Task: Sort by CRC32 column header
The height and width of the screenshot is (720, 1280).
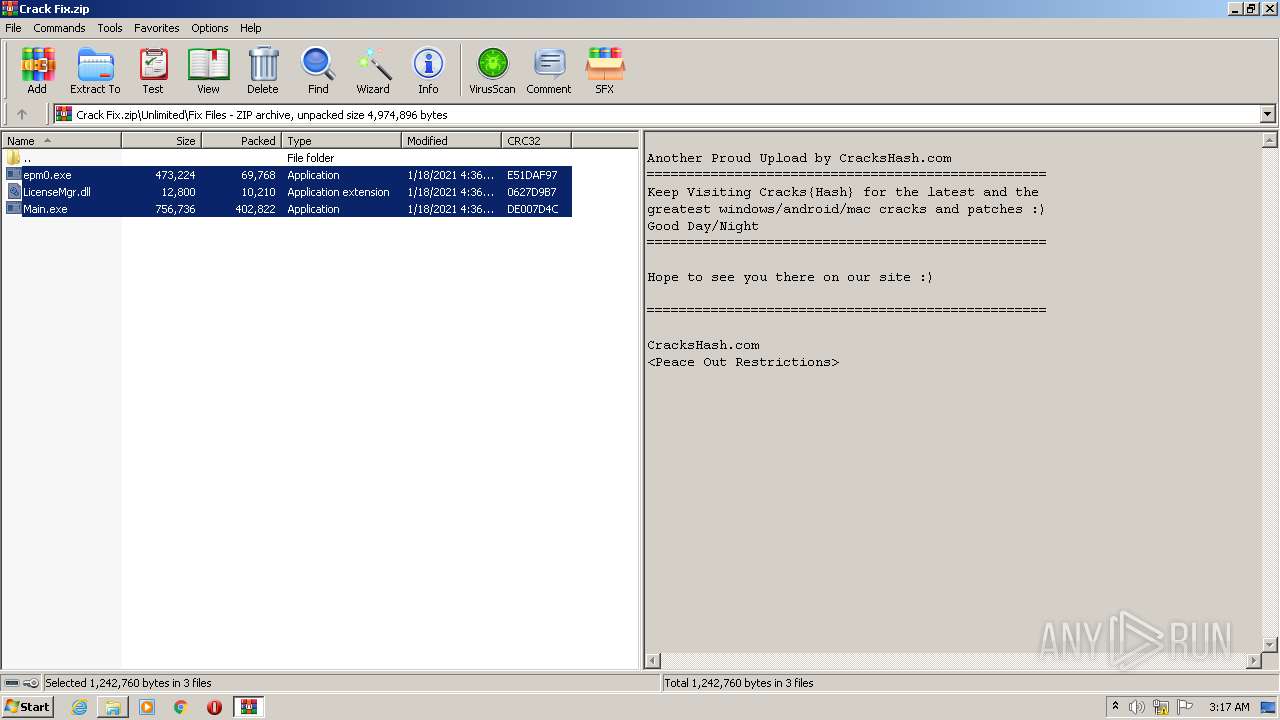Action: (x=537, y=141)
